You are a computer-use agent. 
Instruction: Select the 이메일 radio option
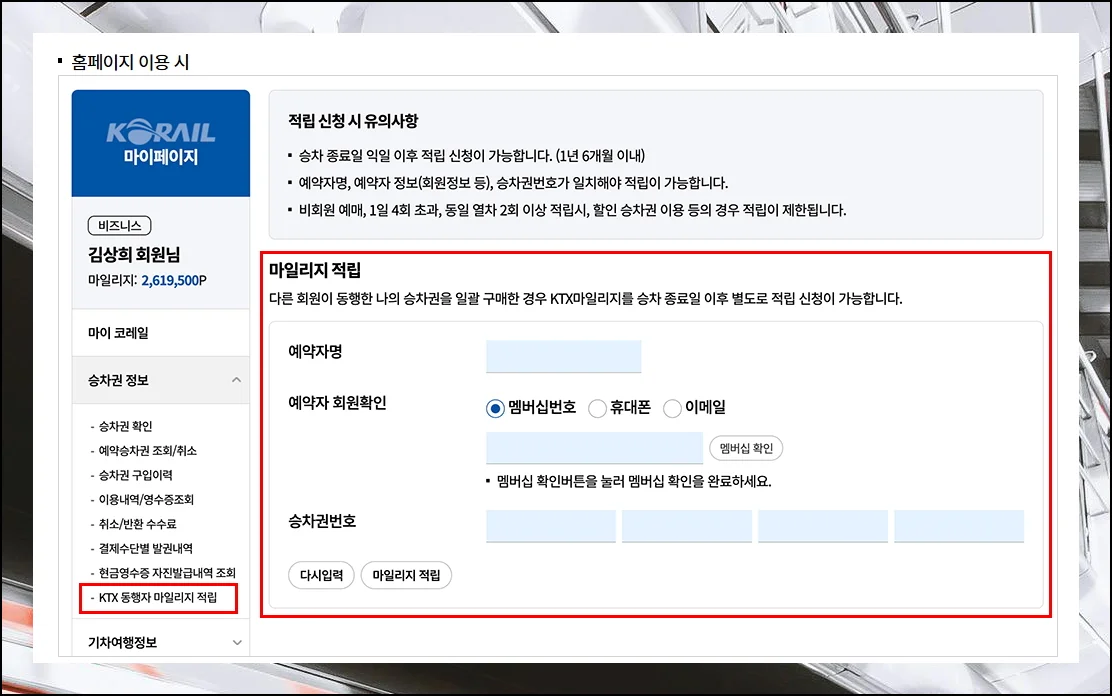pyautogui.click(x=672, y=408)
